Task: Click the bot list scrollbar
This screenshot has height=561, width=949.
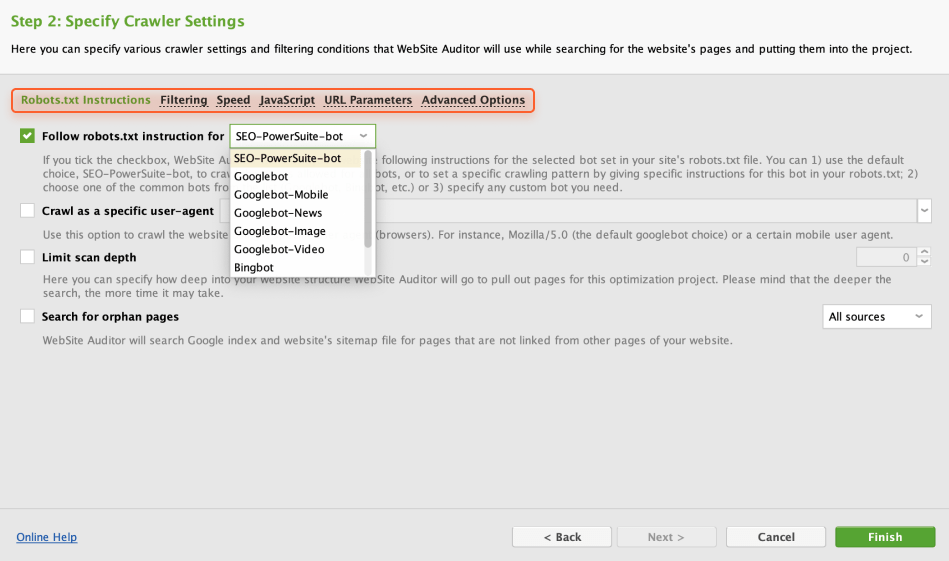Action: tap(367, 199)
